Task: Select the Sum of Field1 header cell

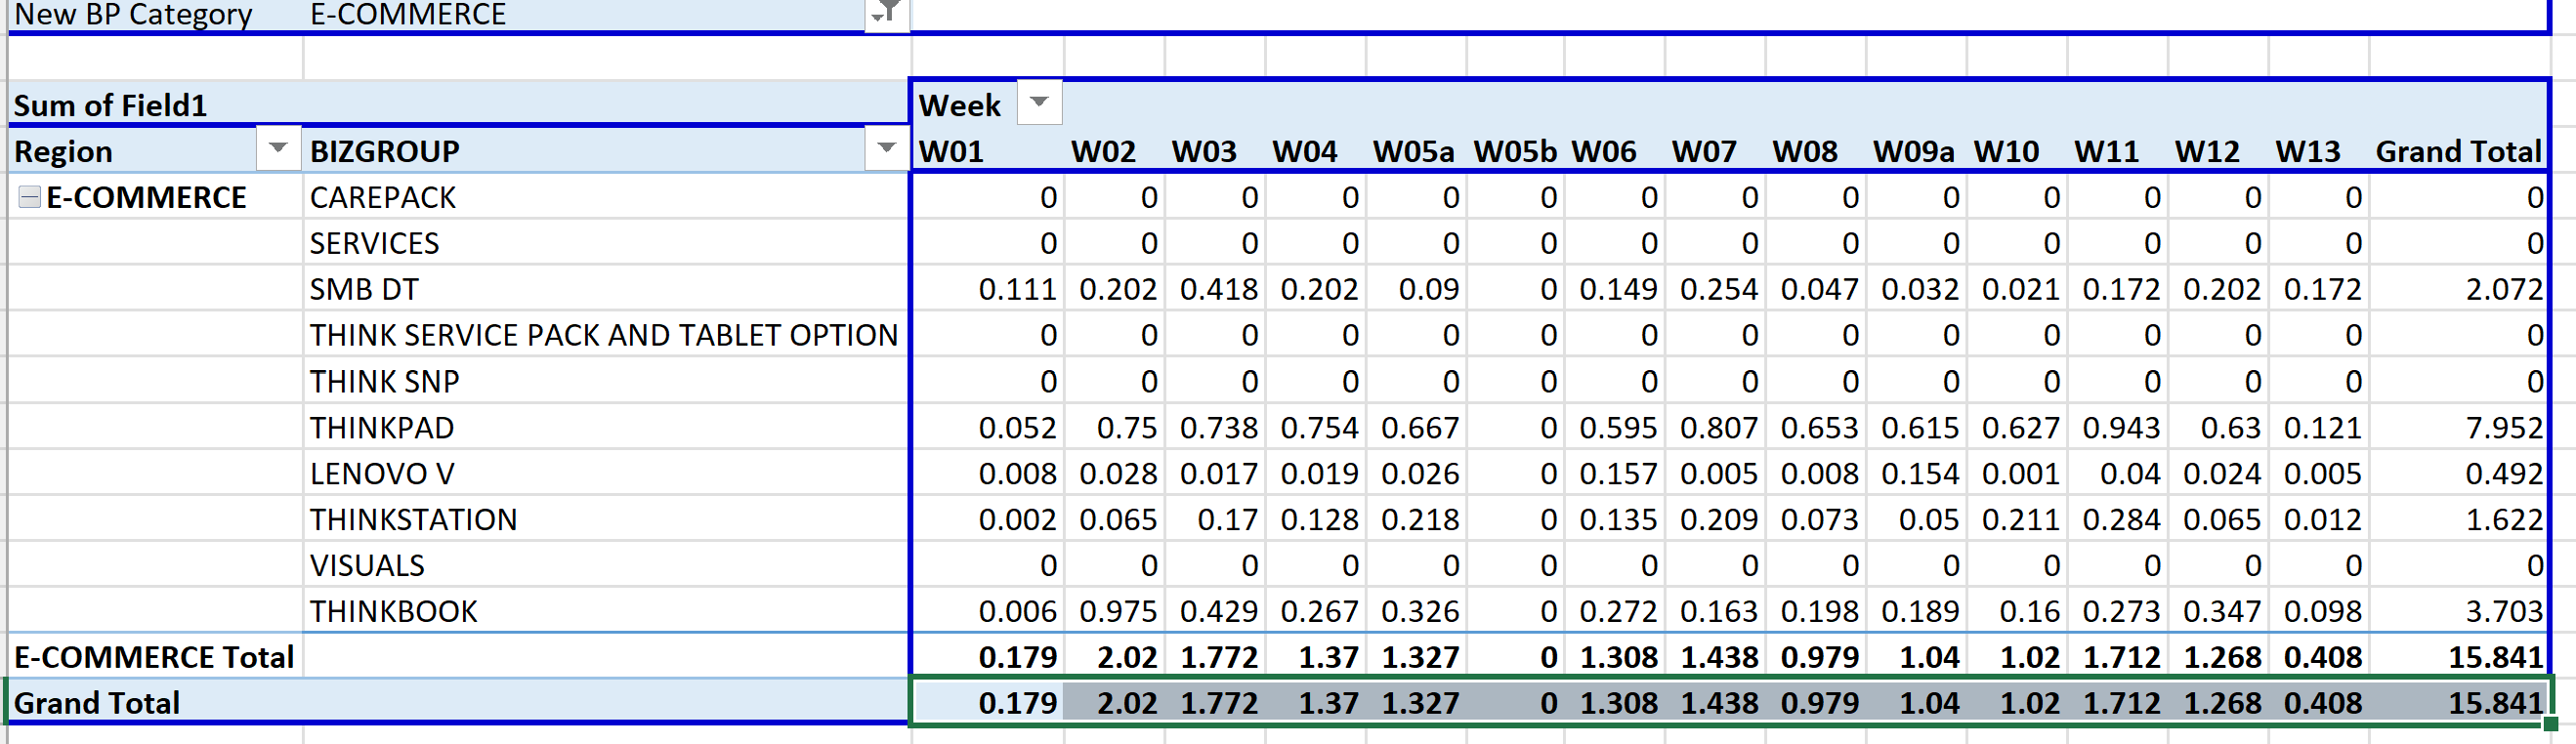Action: coord(110,105)
